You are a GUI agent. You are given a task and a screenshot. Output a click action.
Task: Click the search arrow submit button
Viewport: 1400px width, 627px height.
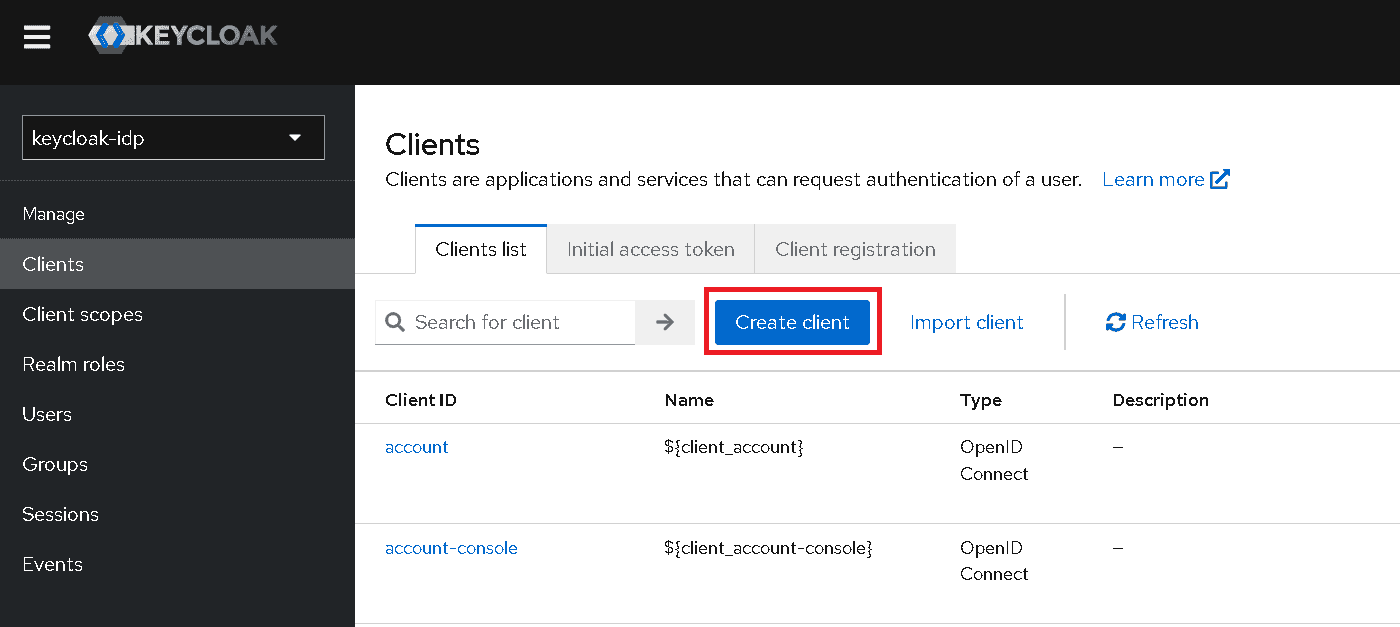(665, 322)
